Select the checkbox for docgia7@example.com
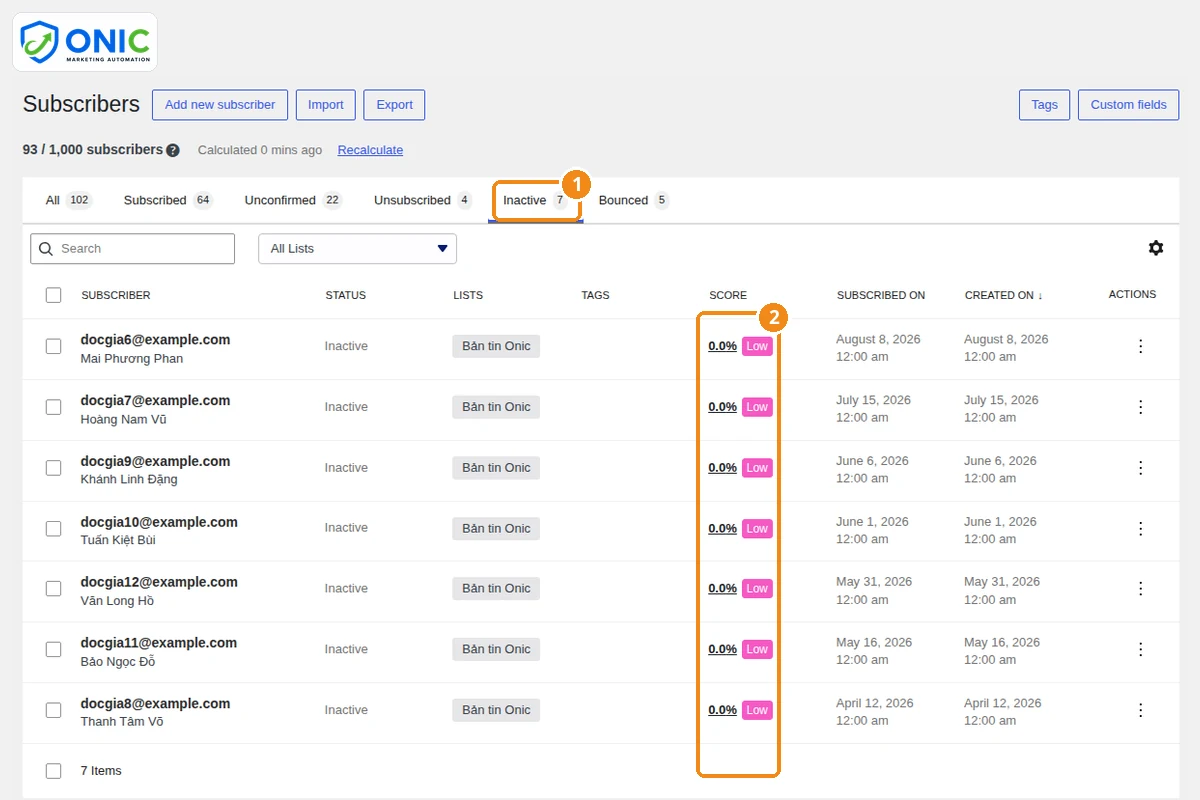 point(54,407)
